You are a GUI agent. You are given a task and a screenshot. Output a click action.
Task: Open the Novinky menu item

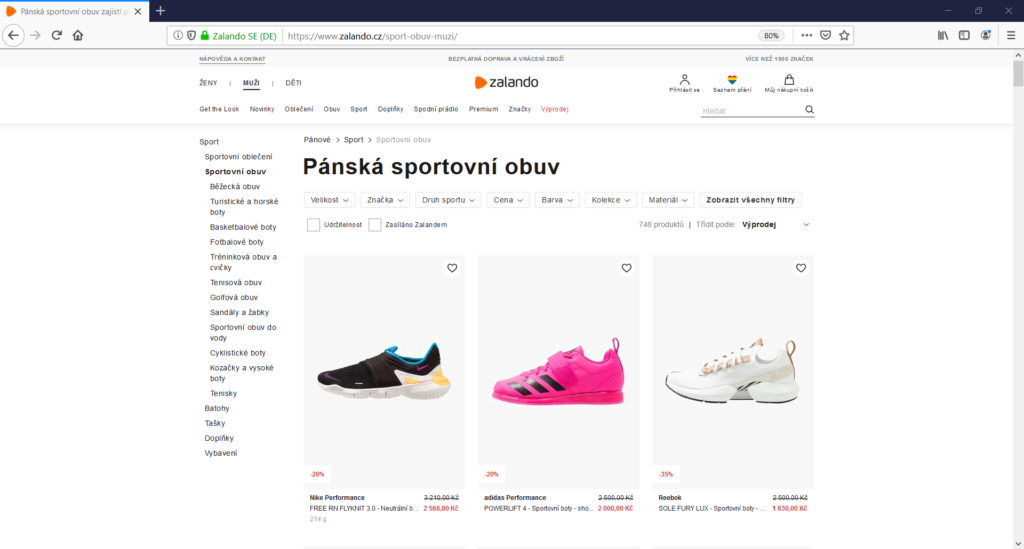[262, 109]
